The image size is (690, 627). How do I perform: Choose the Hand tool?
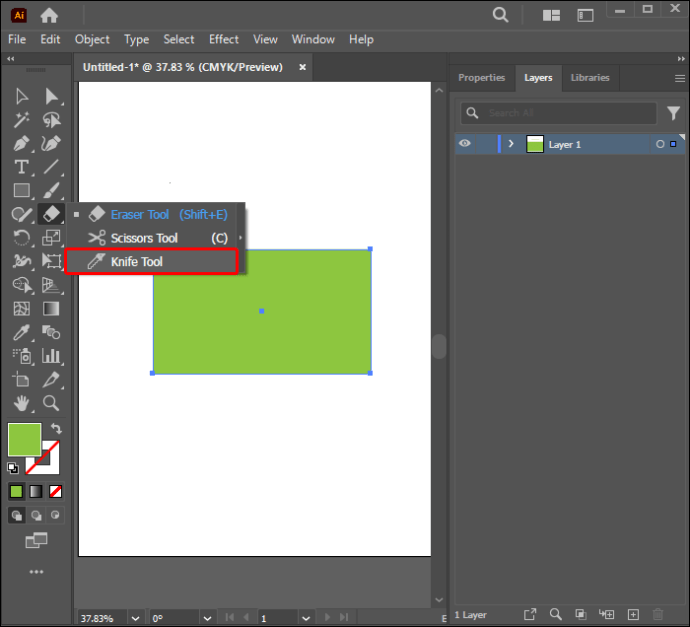click(x=22, y=403)
